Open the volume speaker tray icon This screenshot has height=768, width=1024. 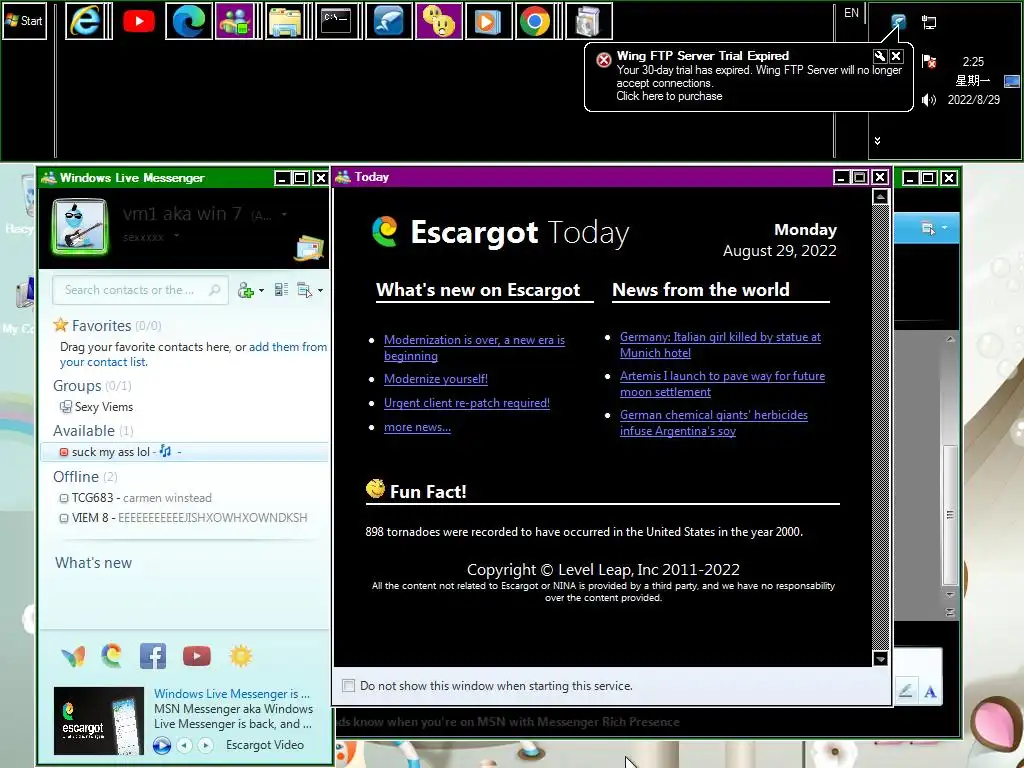pos(928,100)
